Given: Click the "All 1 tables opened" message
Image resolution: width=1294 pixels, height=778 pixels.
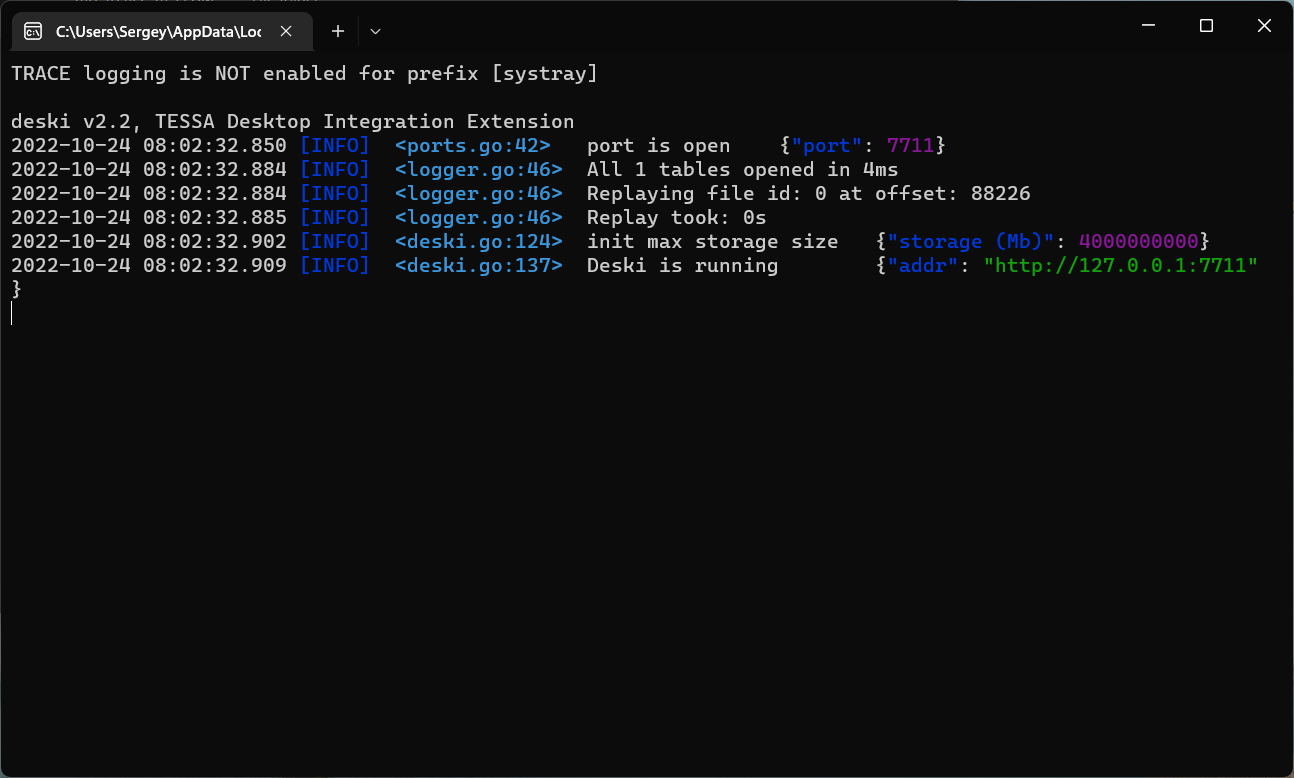Looking at the screenshot, I should (x=742, y=170).
